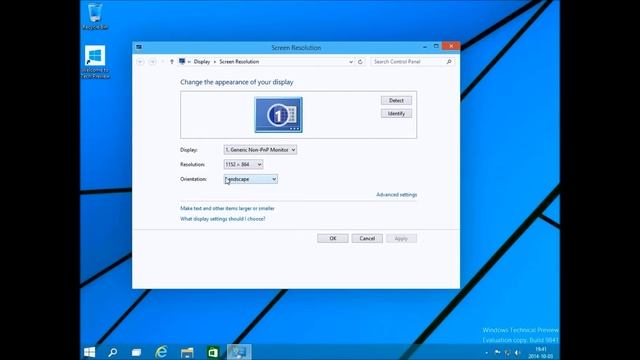Select the Screen Resolution taskbar item

(239, 352)
